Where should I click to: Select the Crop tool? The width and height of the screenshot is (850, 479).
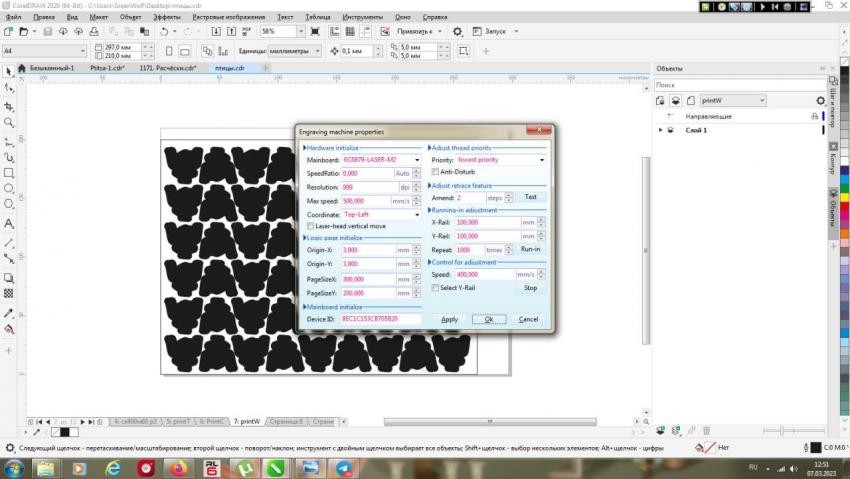click(9, 106)
